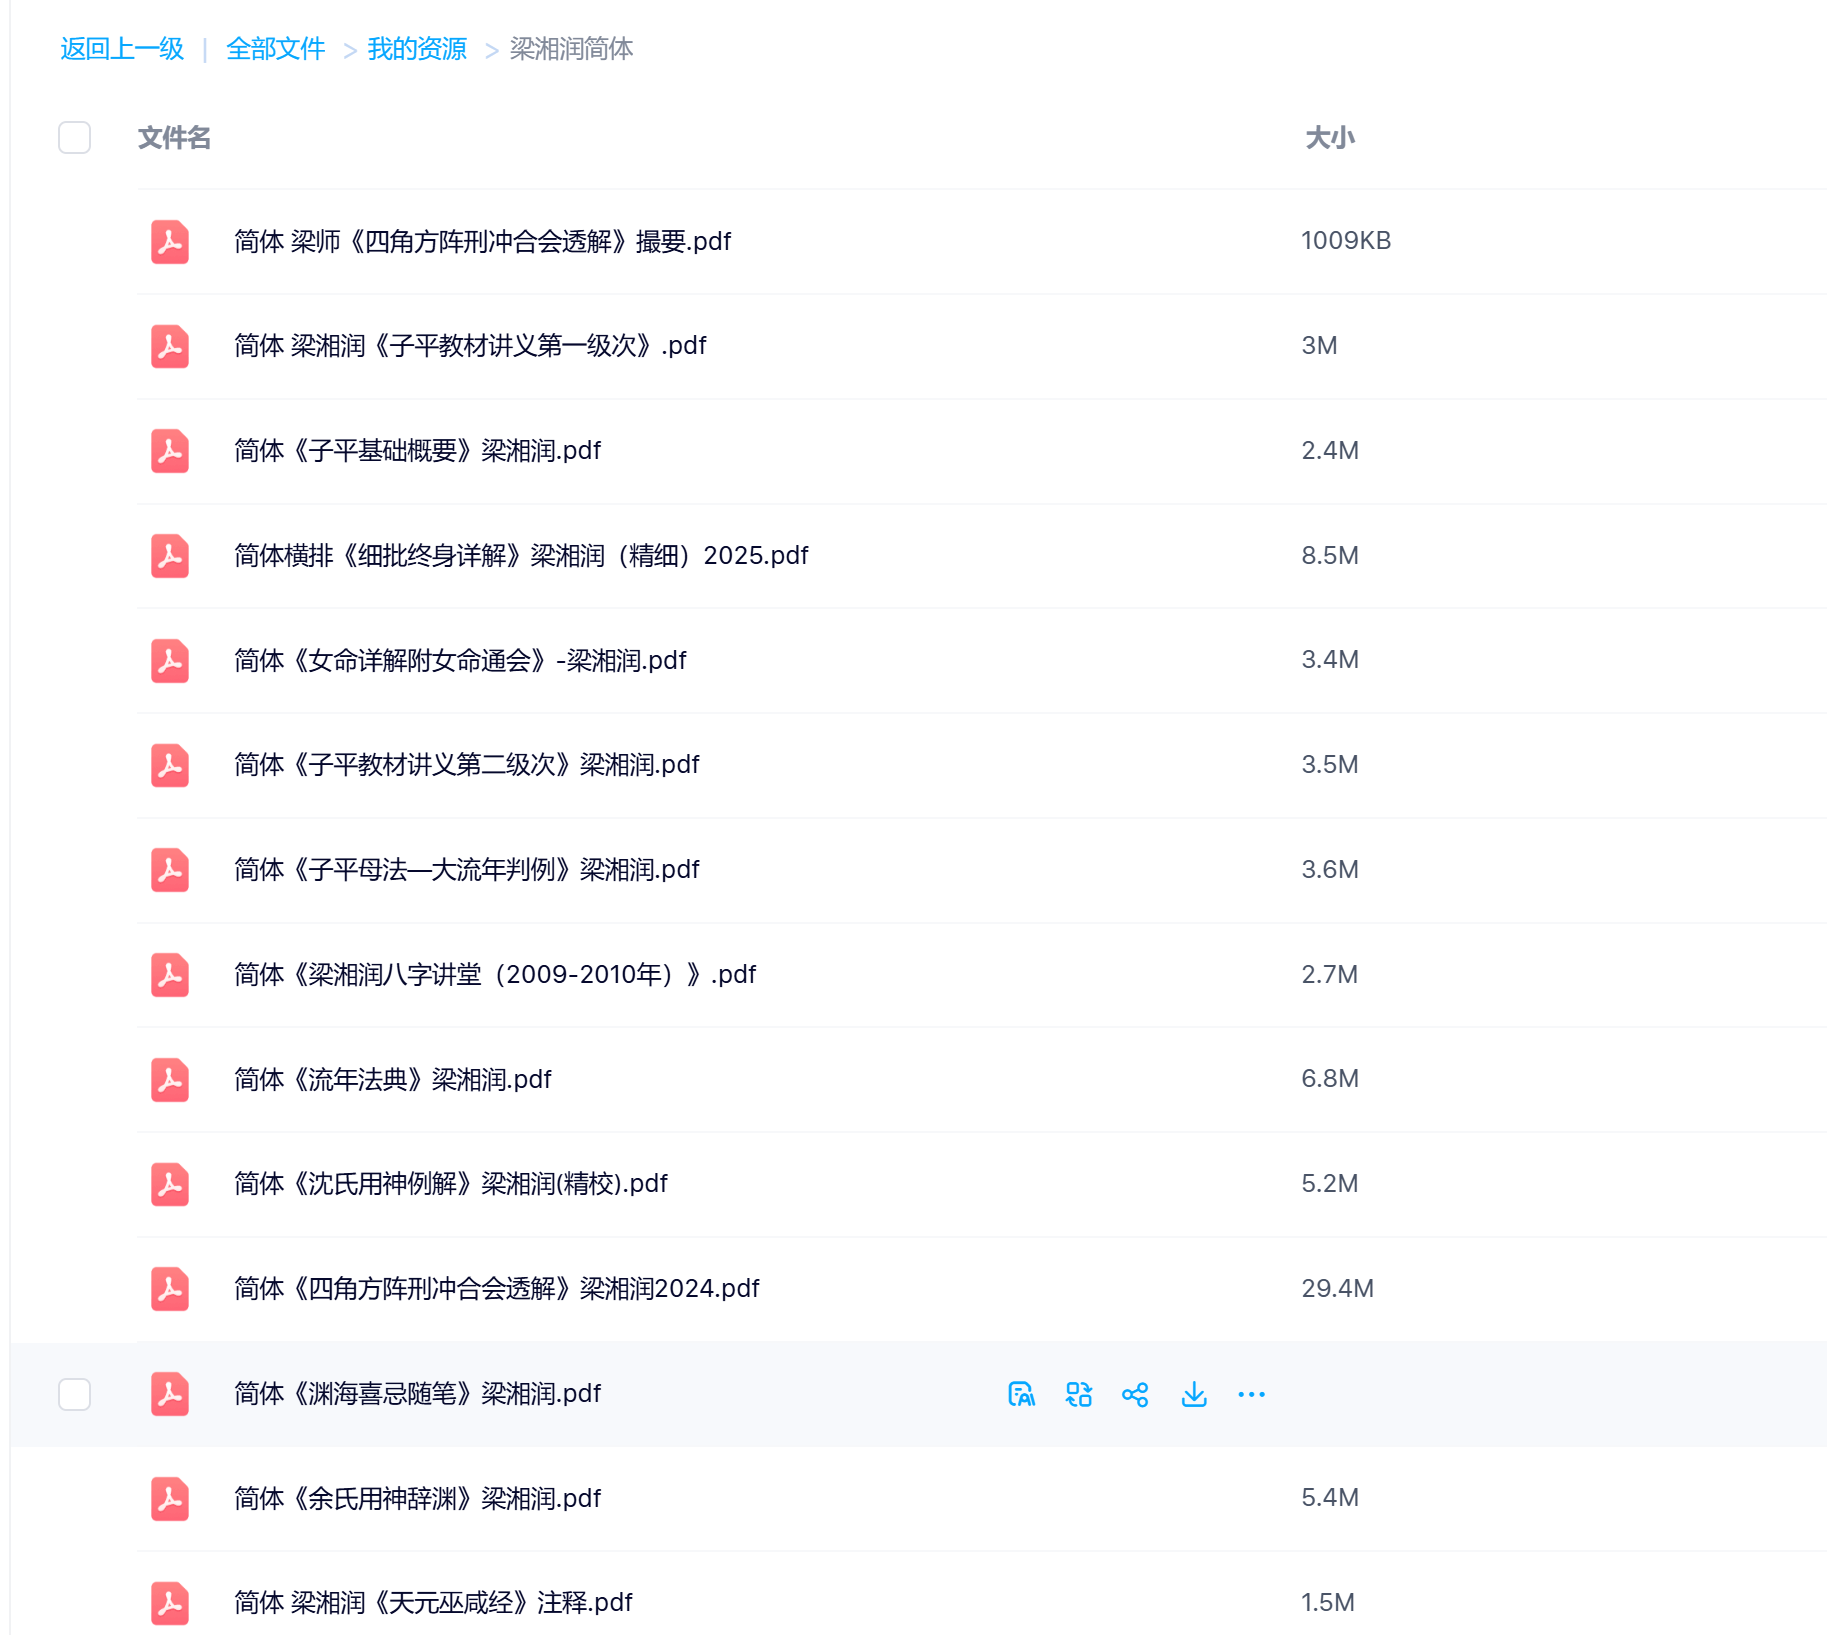The width and height of the screenshot is (1827, 1635).
Task: Open 简体《梁湘润八字讲堂（2009-2010年）》.pdf
Action: pos(495,975)
